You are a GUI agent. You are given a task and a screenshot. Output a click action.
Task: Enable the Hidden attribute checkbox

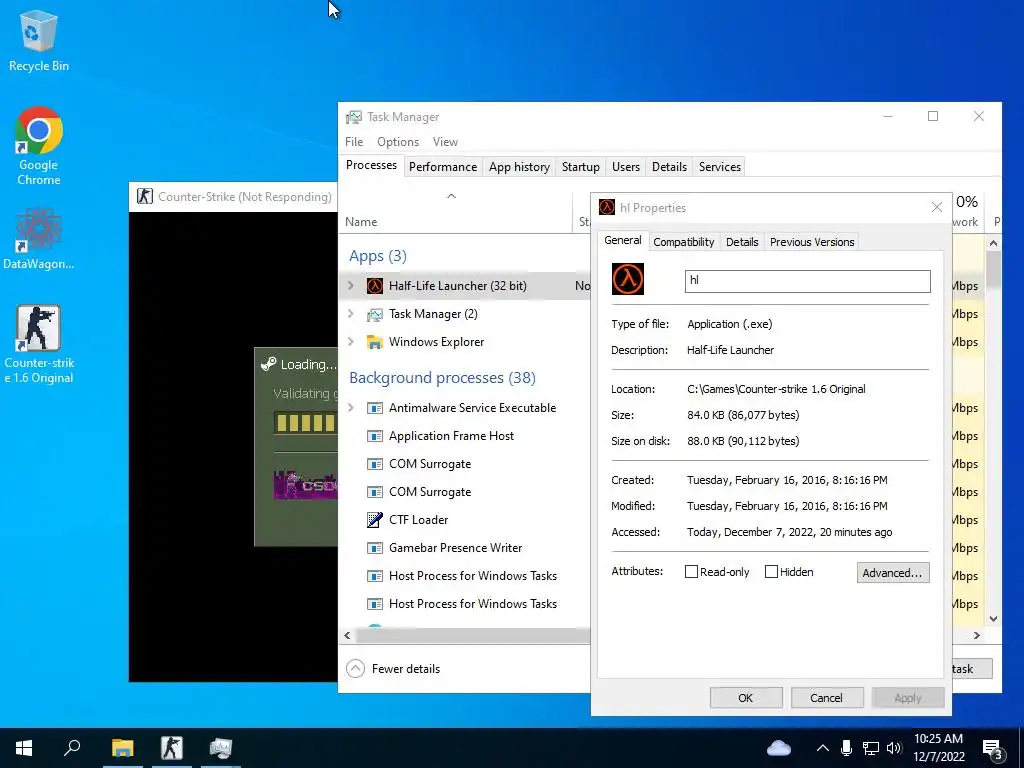click(771, 571)
